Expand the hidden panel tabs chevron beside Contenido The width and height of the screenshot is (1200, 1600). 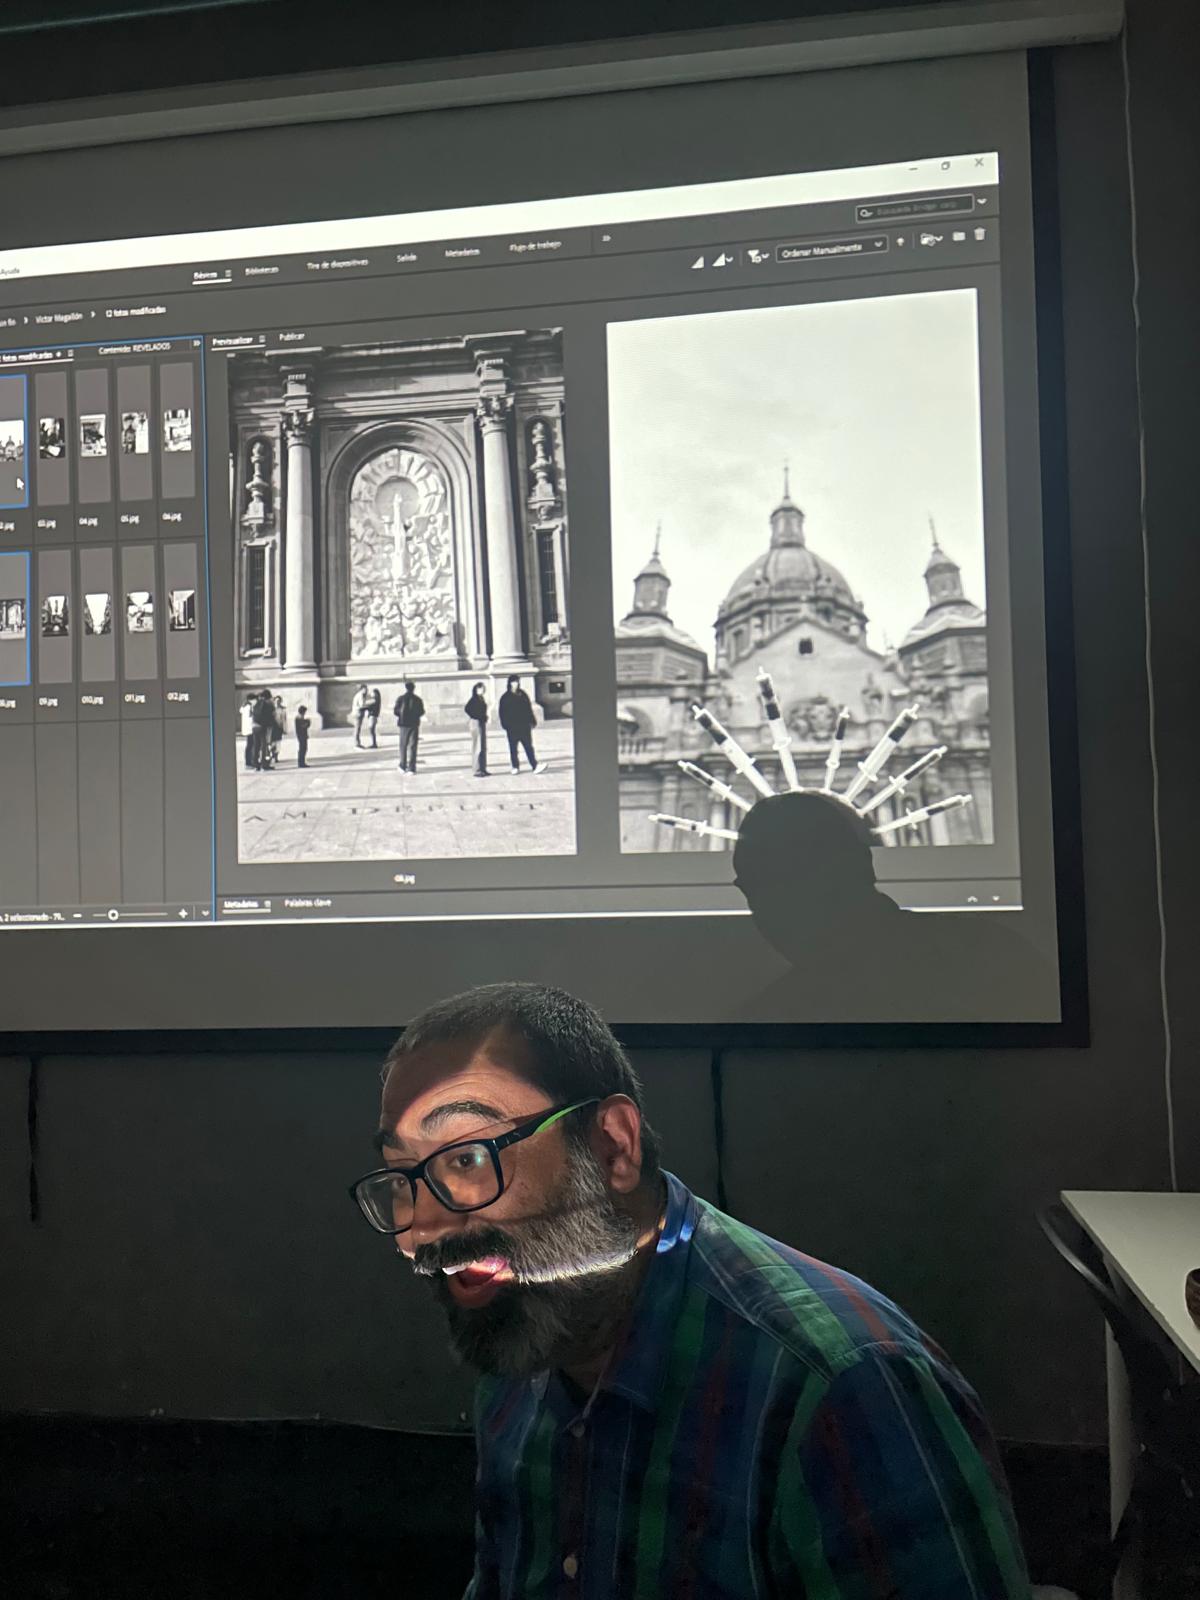[197, 343]
